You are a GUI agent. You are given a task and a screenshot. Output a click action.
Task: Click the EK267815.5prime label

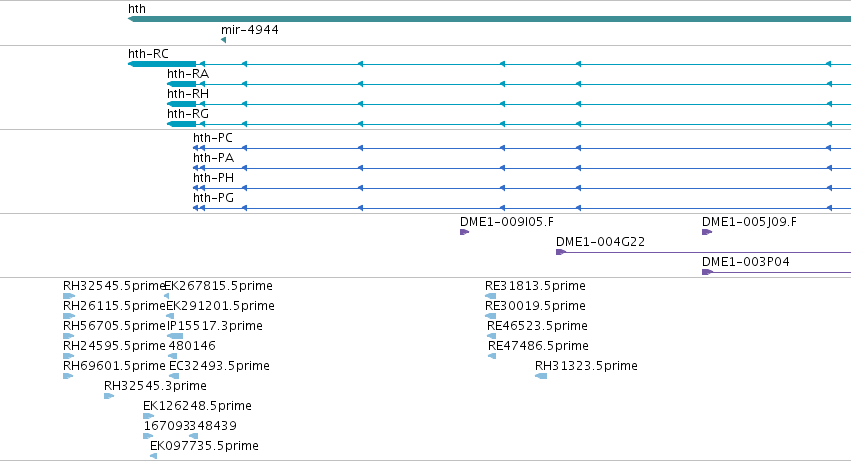click(x=218, y=286)
